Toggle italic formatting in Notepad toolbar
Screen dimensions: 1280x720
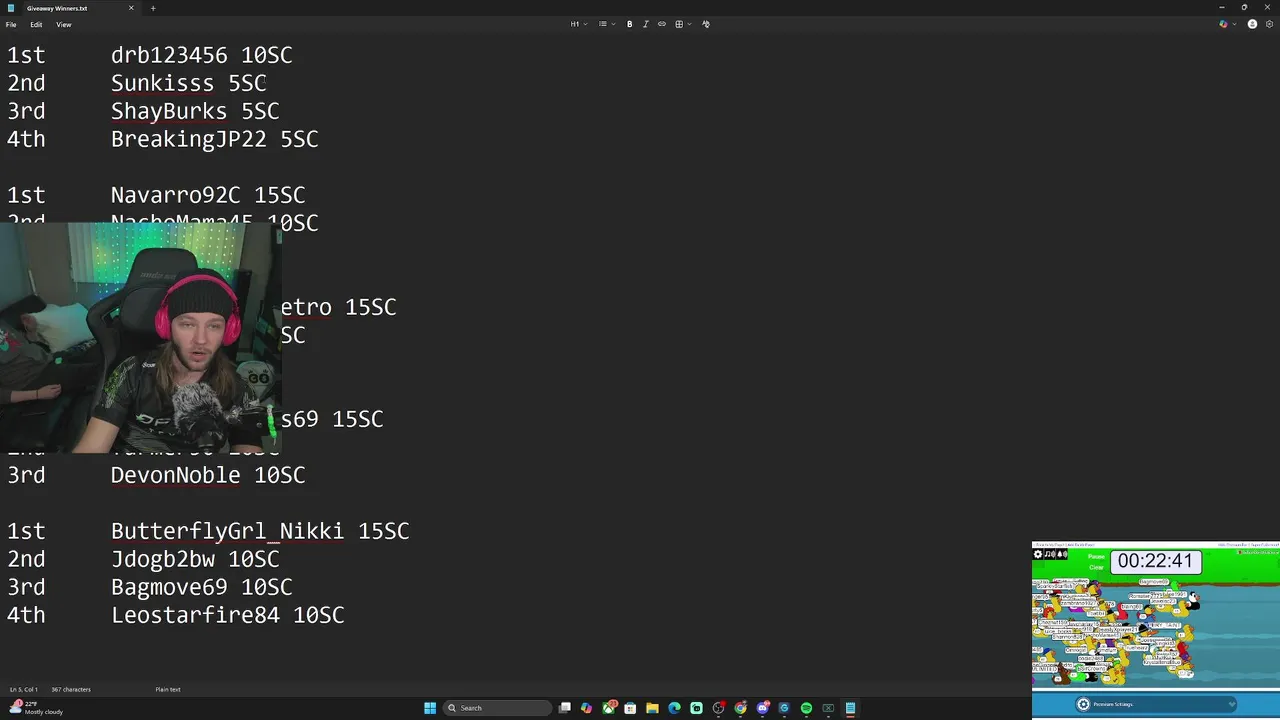(x=645, y=24)
